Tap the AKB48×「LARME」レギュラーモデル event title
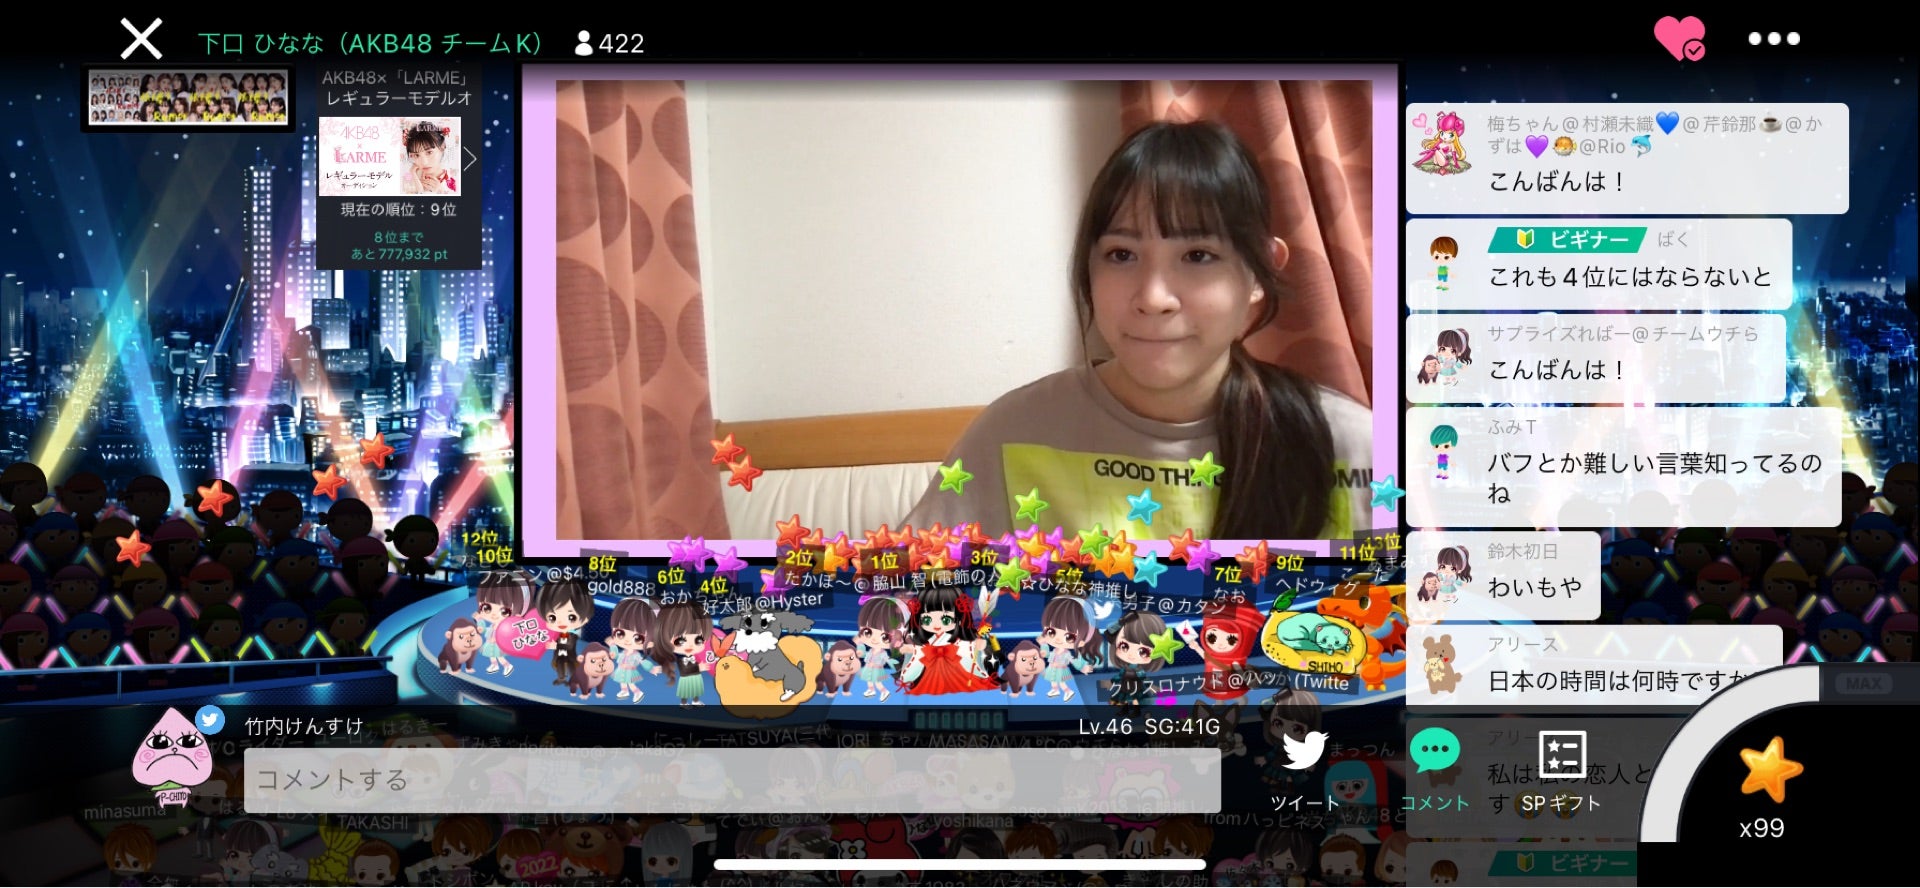Screen dimensions: 1920x888 point(398,88)
